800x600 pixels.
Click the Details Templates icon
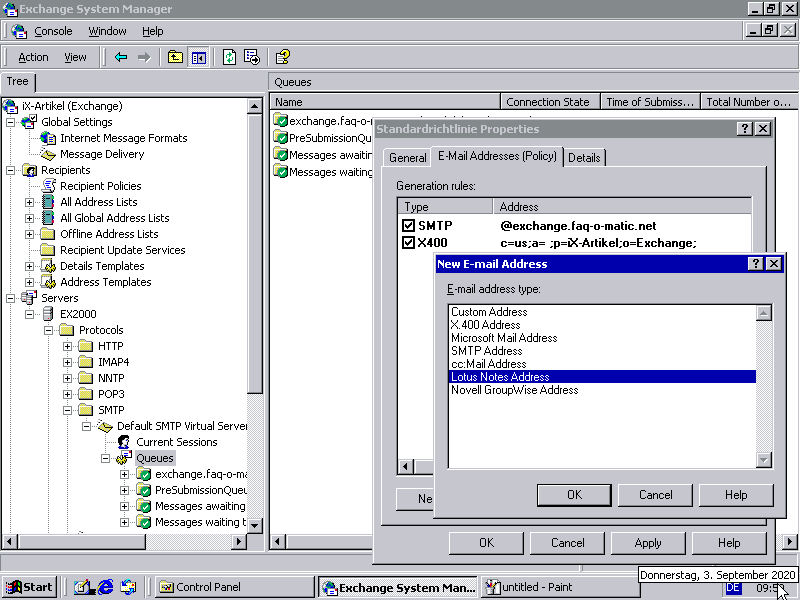click(x=48, y=266)
